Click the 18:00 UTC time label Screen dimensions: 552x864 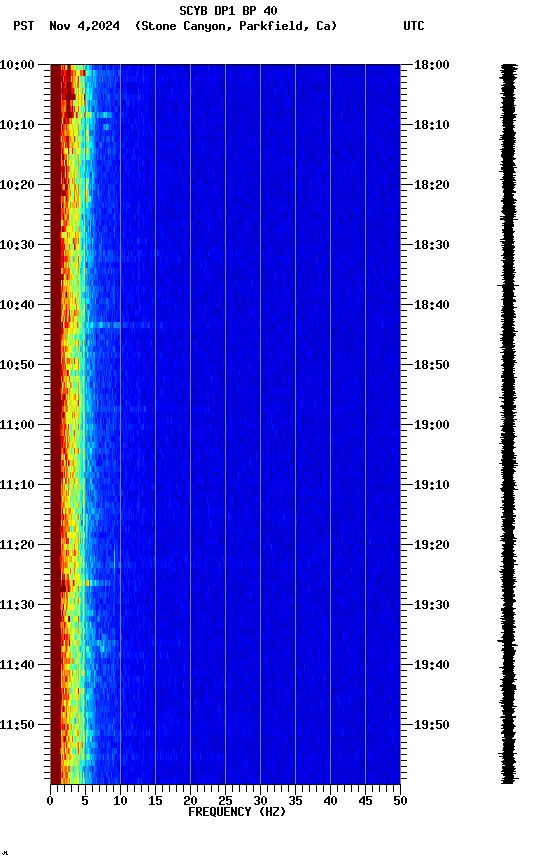[432, 65]
